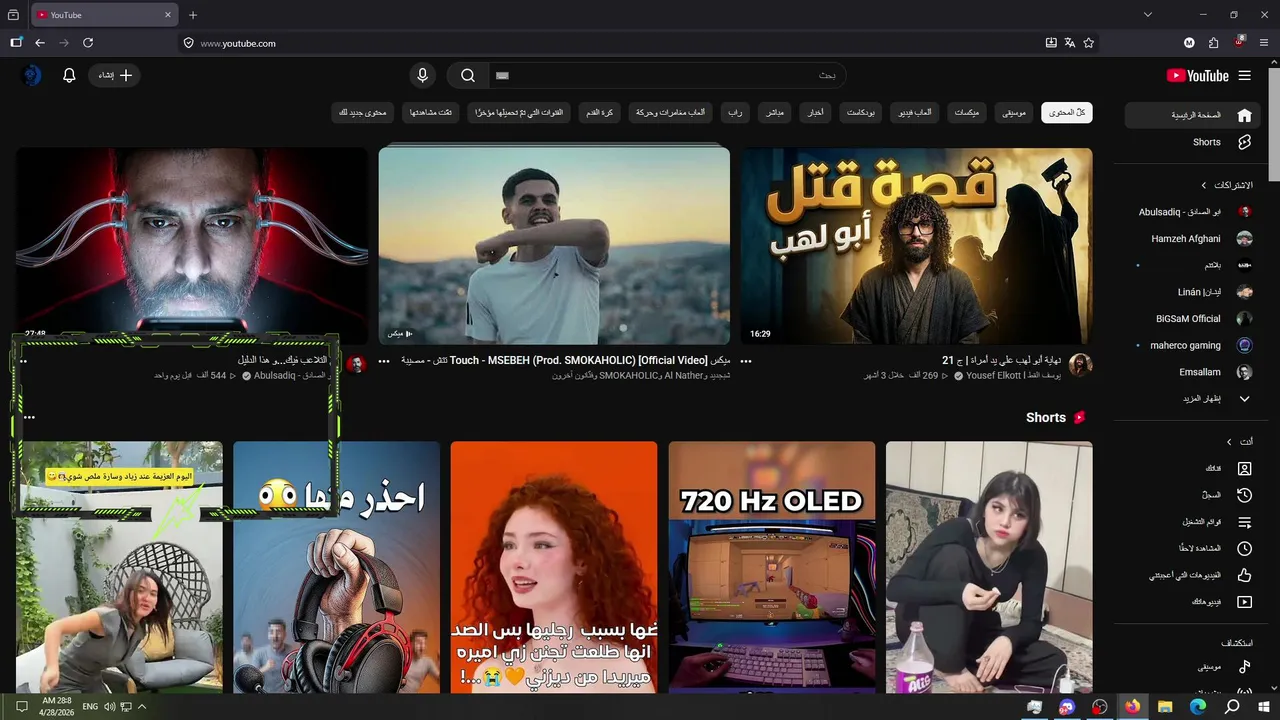The width and height of the screenshot is (1280, 720).
Task: Select the Live (مباشر) chip
Action: (775, 113)
